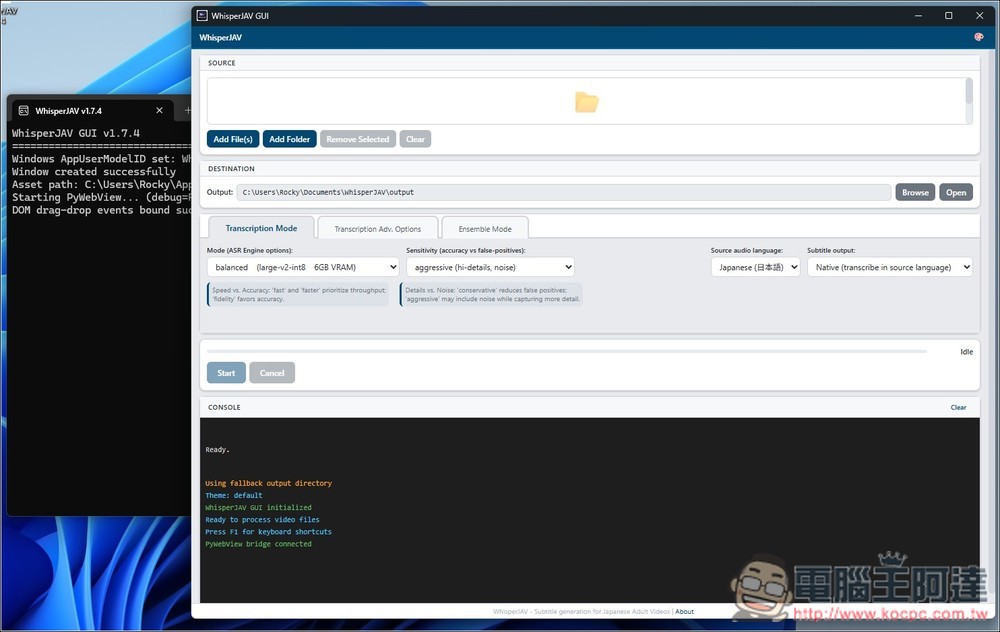Open the console terminal window icon
Image resolution: width=1000 pixels, height=632 pixels.
[x=23, y=110]
